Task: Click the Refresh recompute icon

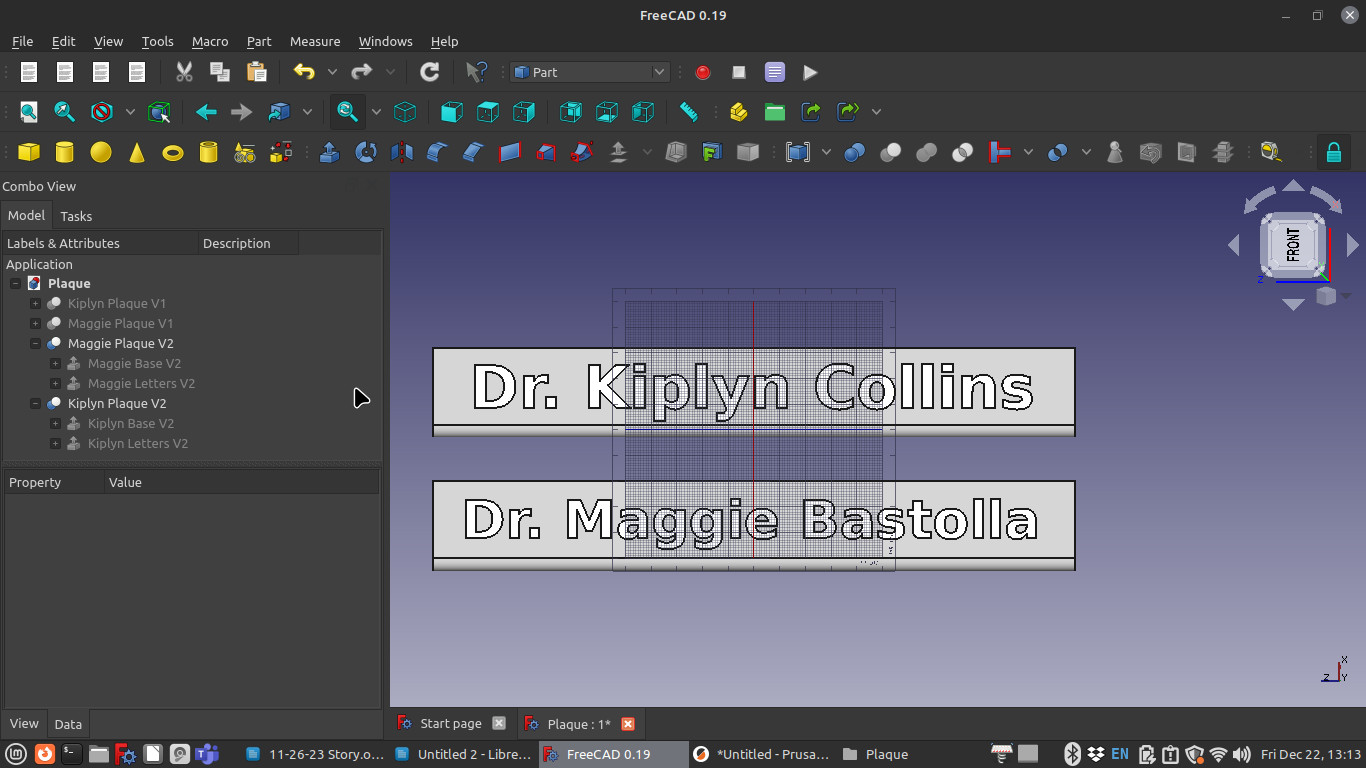Action: (x=430, y=72)
